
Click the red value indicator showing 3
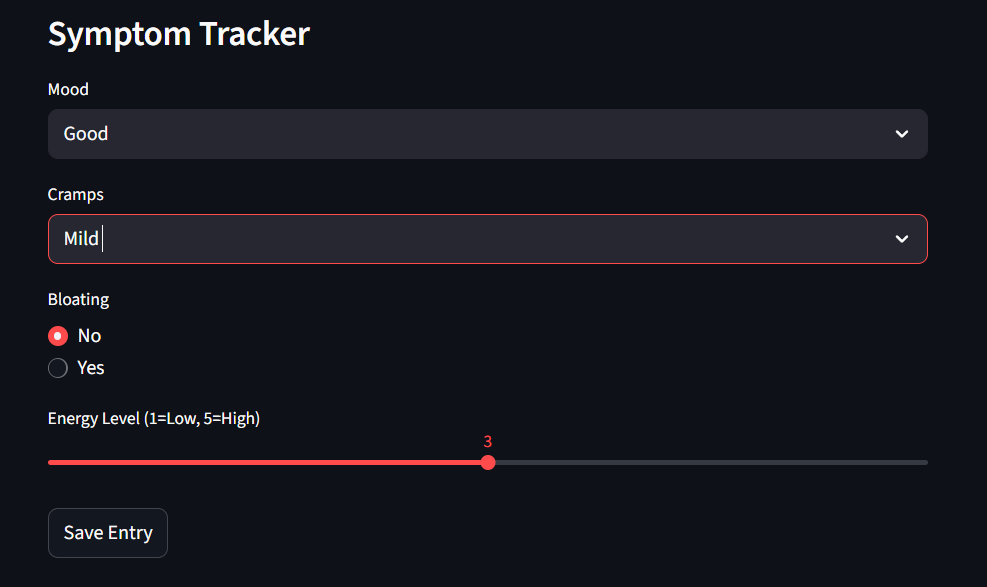(487, 441)
